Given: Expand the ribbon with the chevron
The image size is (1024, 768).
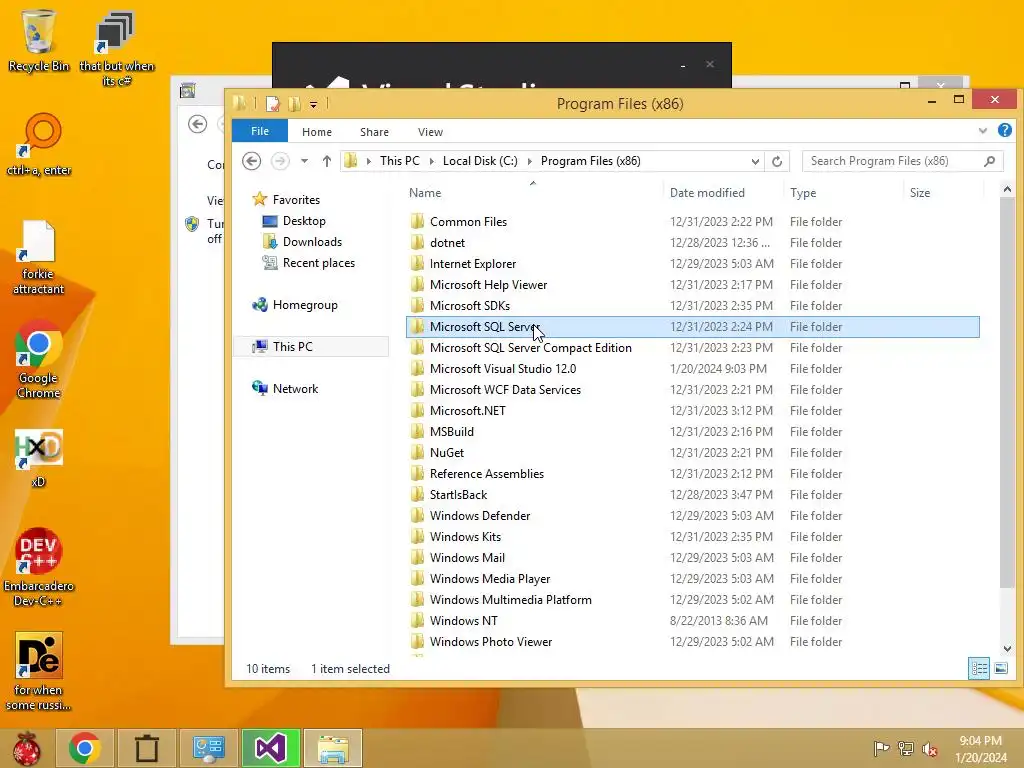Looking at the screenshot, I should tap(982, 131).
